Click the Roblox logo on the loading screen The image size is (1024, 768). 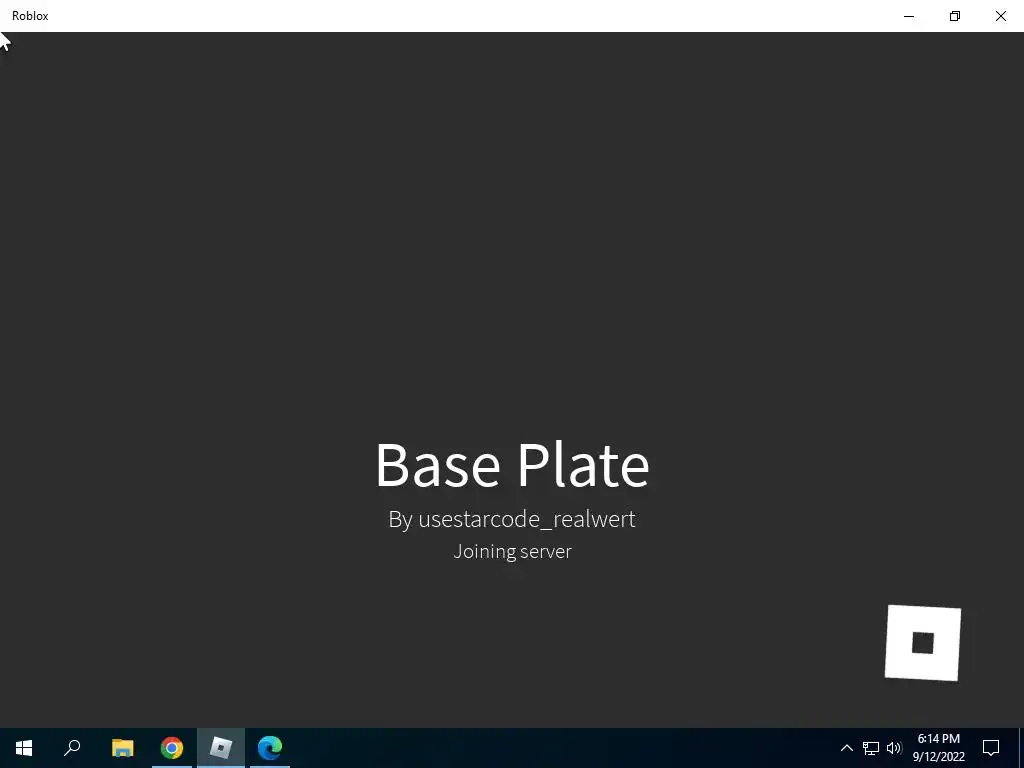[923, 643]
